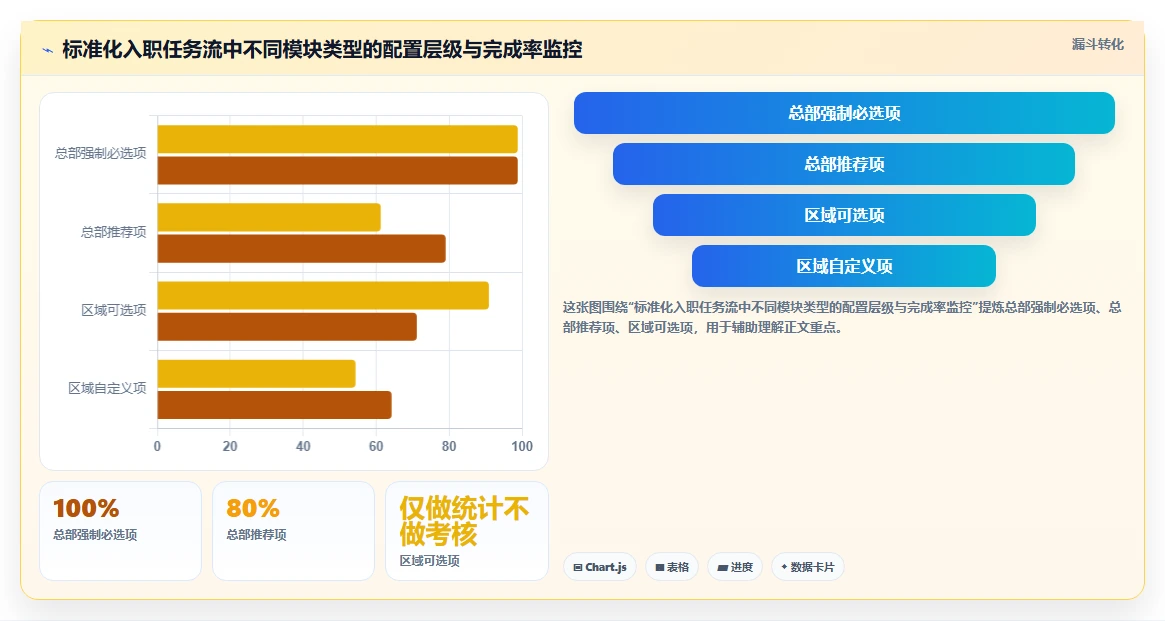Click the 仅做统计不做考核 card text
This screenshot has width=1165, height=621.
click(464, 521)
